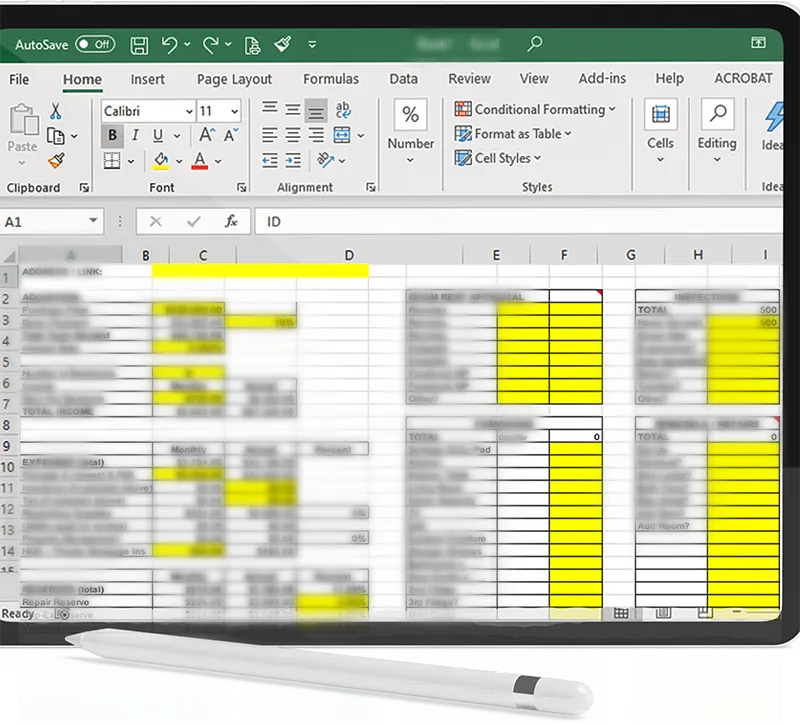
Task: Click the Increase Font Size icon
Action: tap(207, 135)
